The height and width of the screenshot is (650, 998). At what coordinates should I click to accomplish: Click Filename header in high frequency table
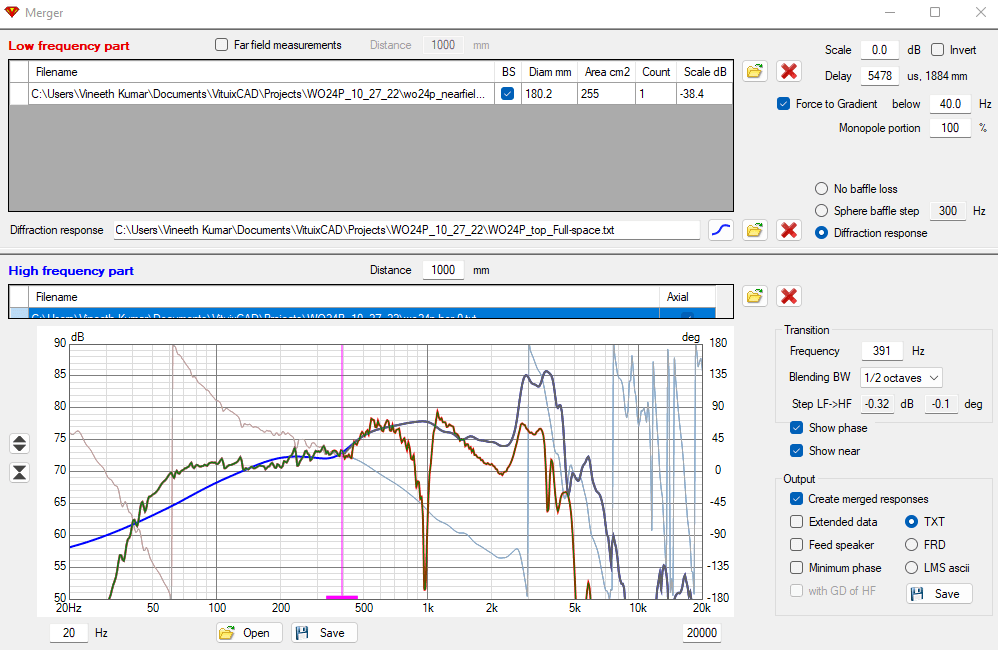[x=344, y=297]
